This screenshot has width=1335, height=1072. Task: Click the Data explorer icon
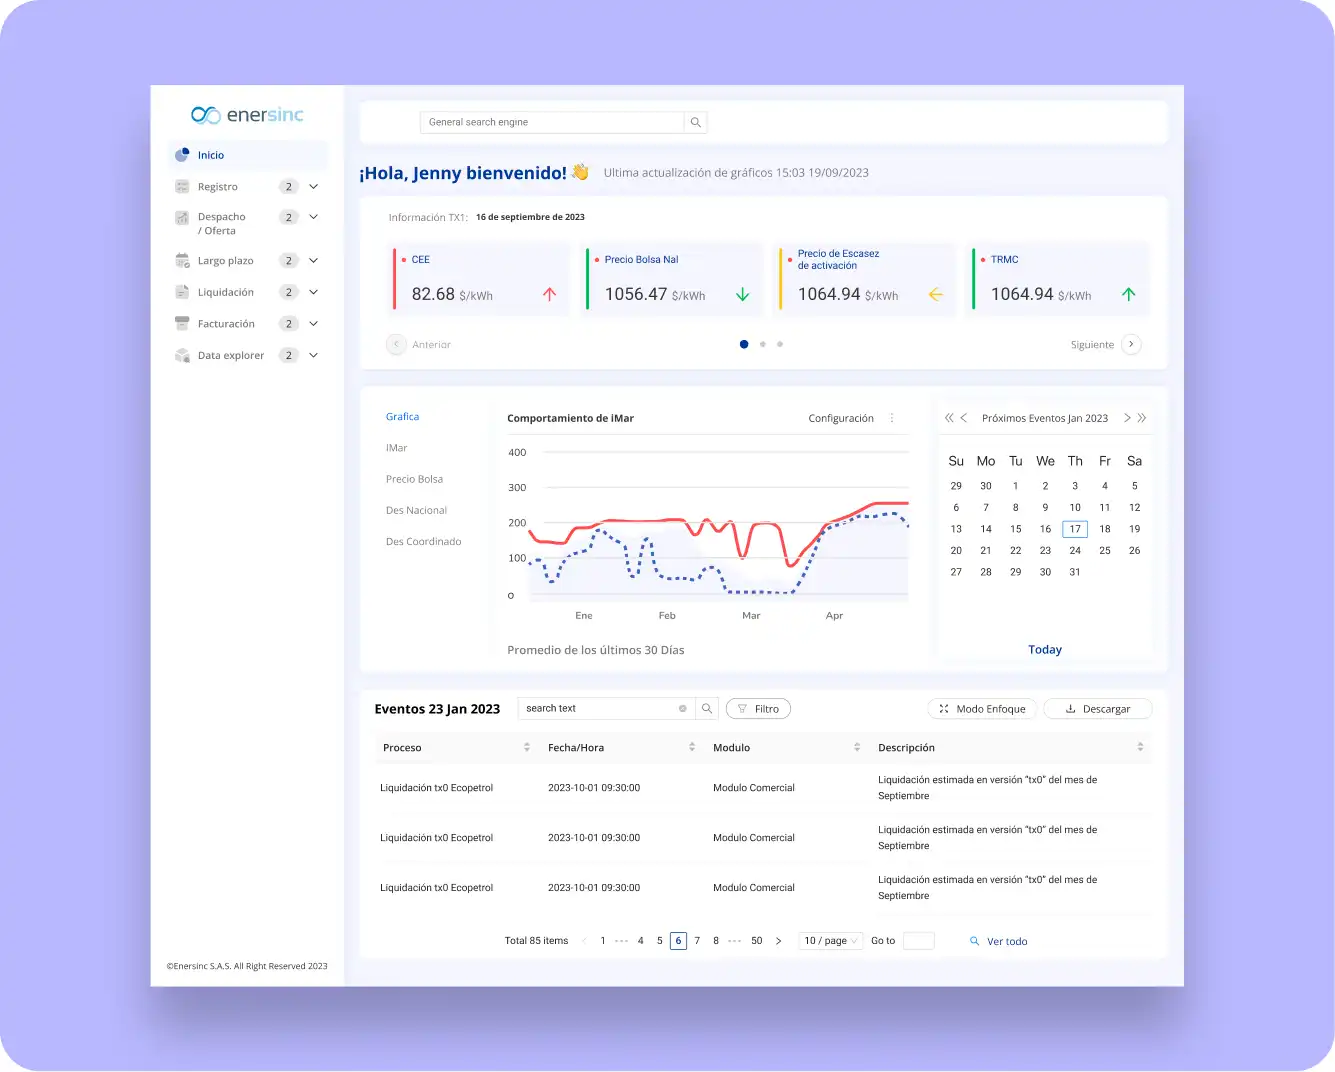pyautogui.click(x=182, y=355)
